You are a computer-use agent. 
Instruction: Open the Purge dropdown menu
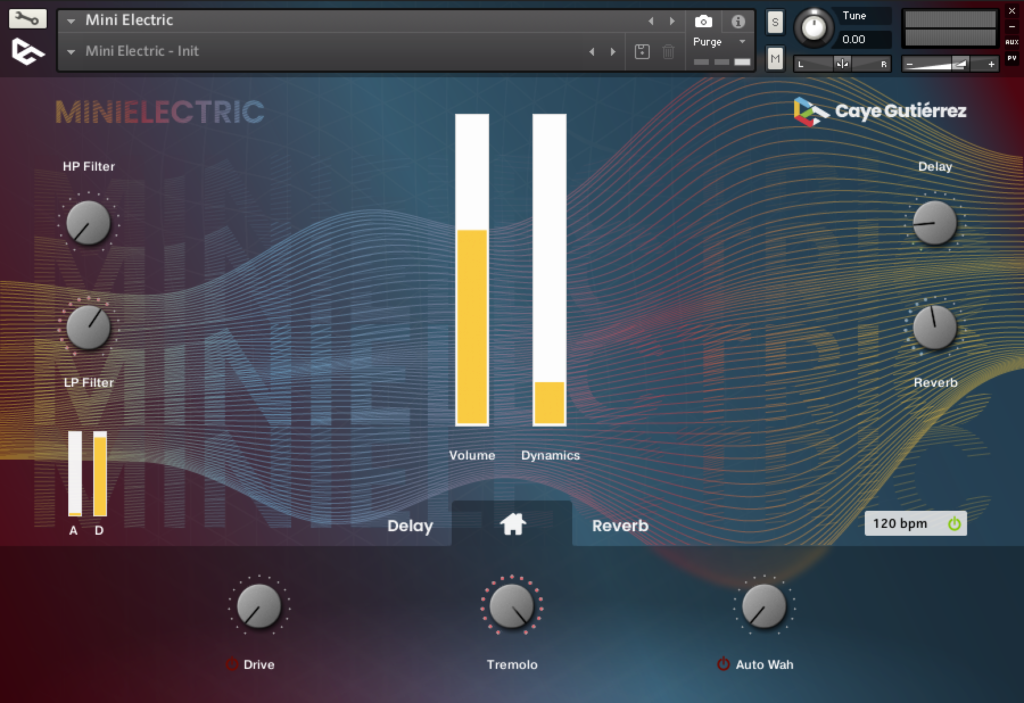[x=719, y=42]
